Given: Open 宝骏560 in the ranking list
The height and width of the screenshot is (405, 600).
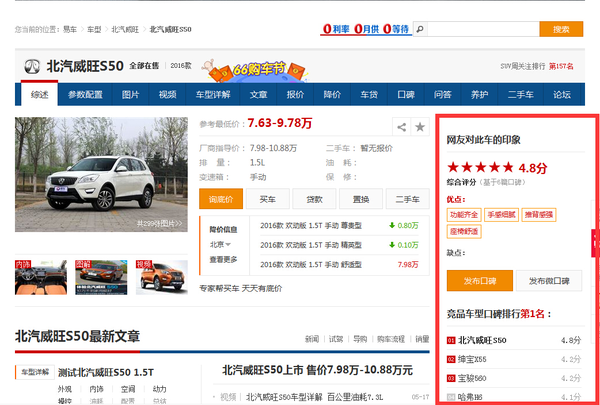Looking at the screenshot, I should click(x=472, y=379).
